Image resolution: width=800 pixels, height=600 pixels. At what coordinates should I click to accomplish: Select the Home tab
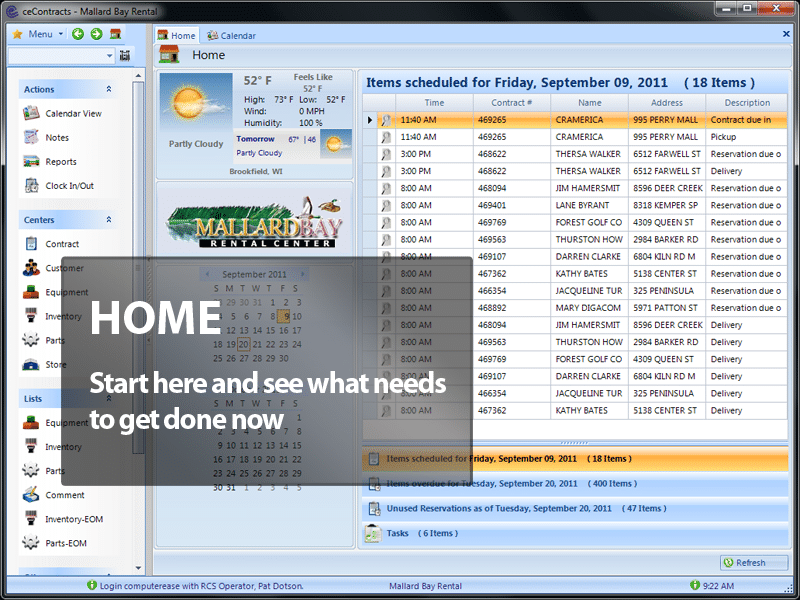[177, 35]
